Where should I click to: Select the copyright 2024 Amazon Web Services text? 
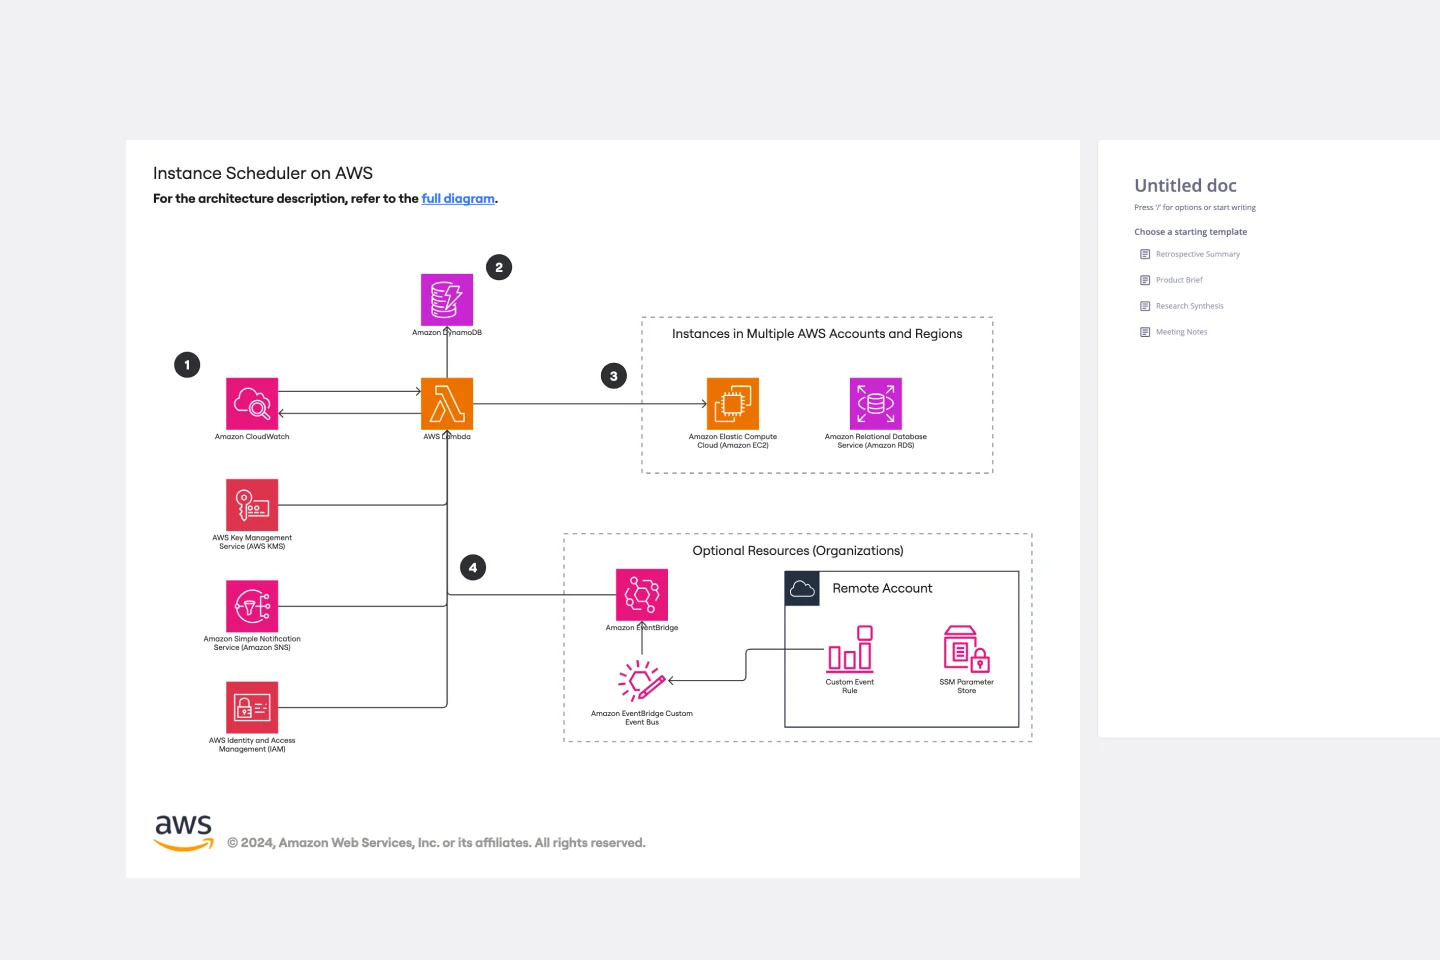(436, 843)
